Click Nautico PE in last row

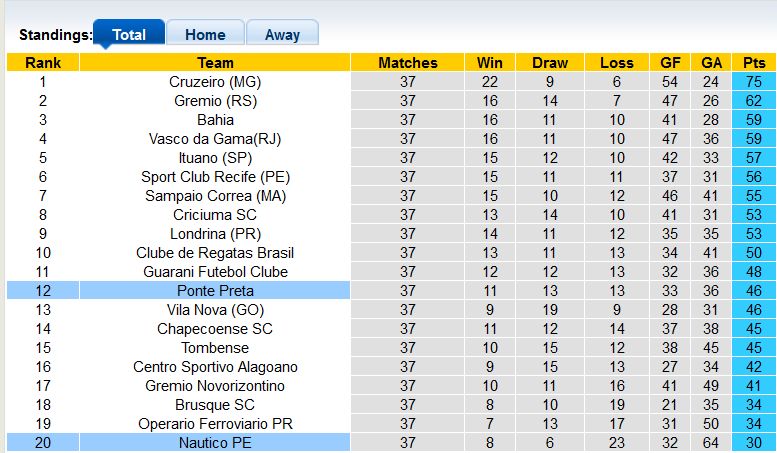click(x=215, y=442)
